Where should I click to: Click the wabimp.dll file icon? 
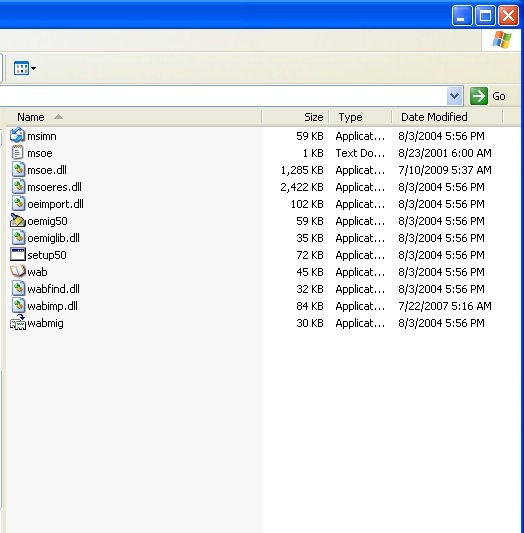18,305
